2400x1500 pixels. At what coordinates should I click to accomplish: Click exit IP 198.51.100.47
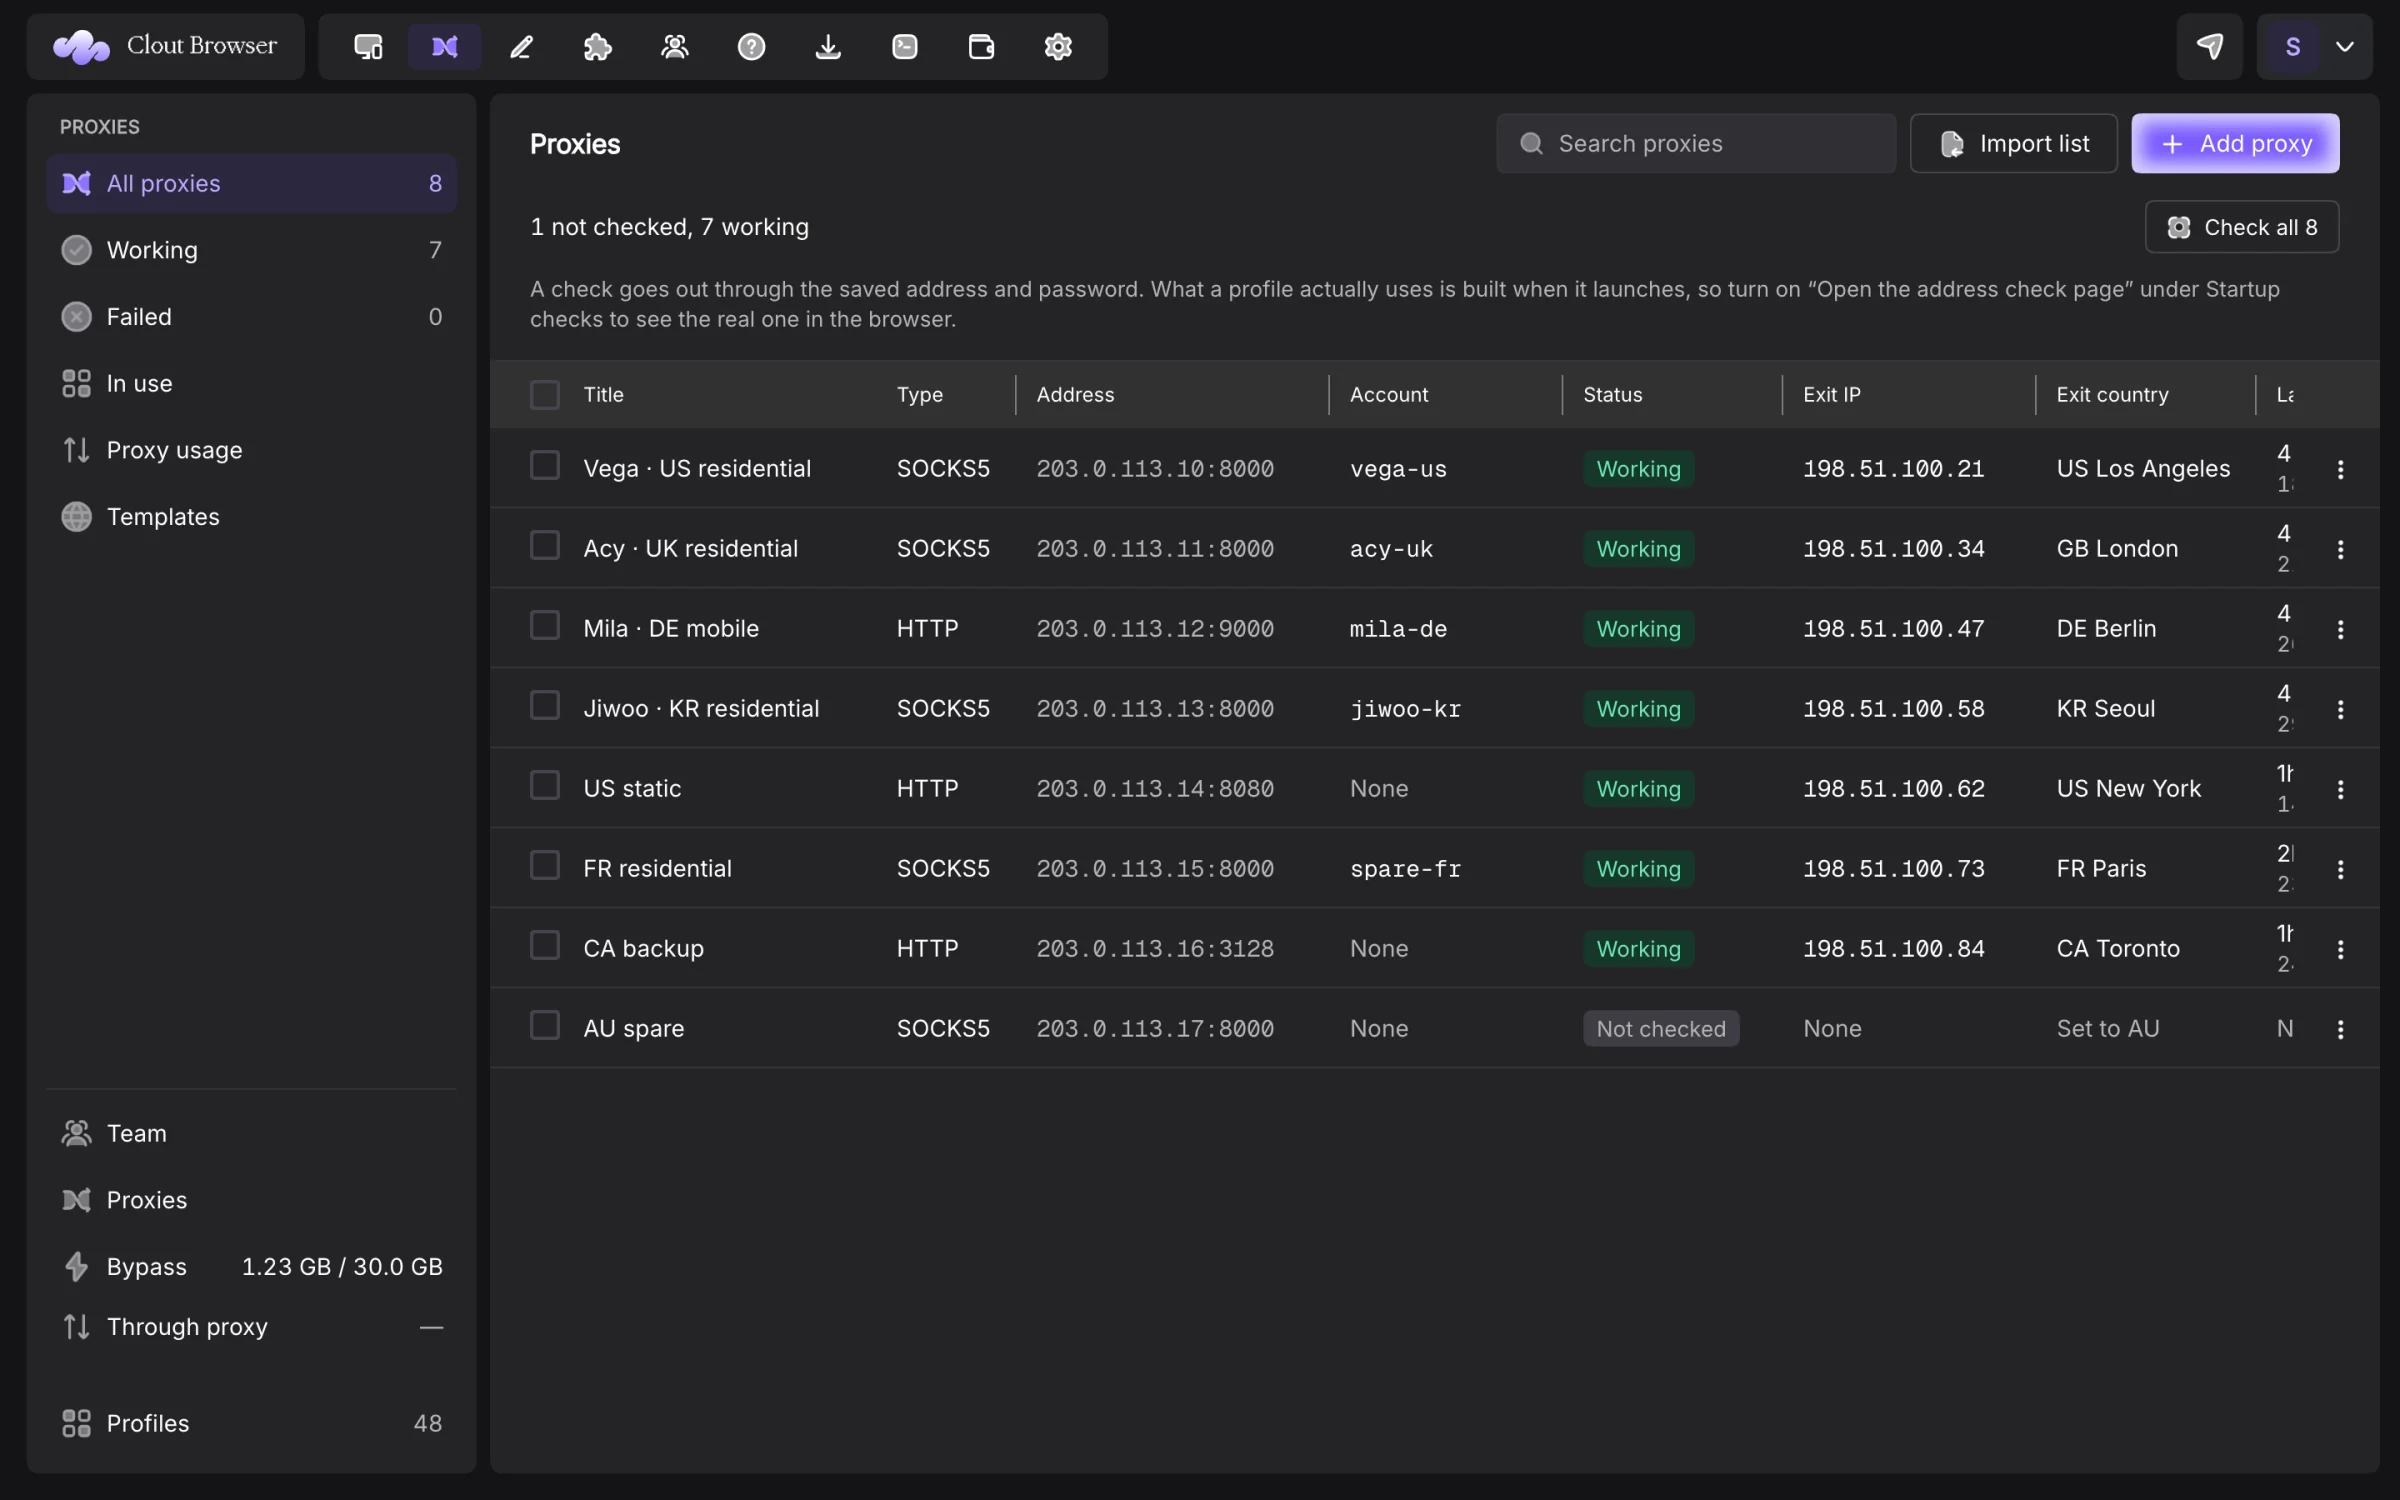point(1893,629)
